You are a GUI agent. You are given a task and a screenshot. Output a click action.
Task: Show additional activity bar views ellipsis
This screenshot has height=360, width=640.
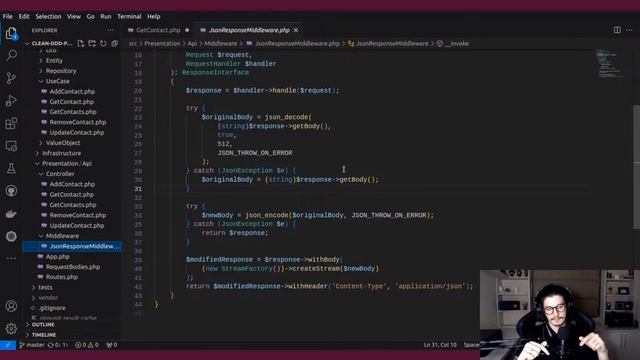click(x=11, y=258)
